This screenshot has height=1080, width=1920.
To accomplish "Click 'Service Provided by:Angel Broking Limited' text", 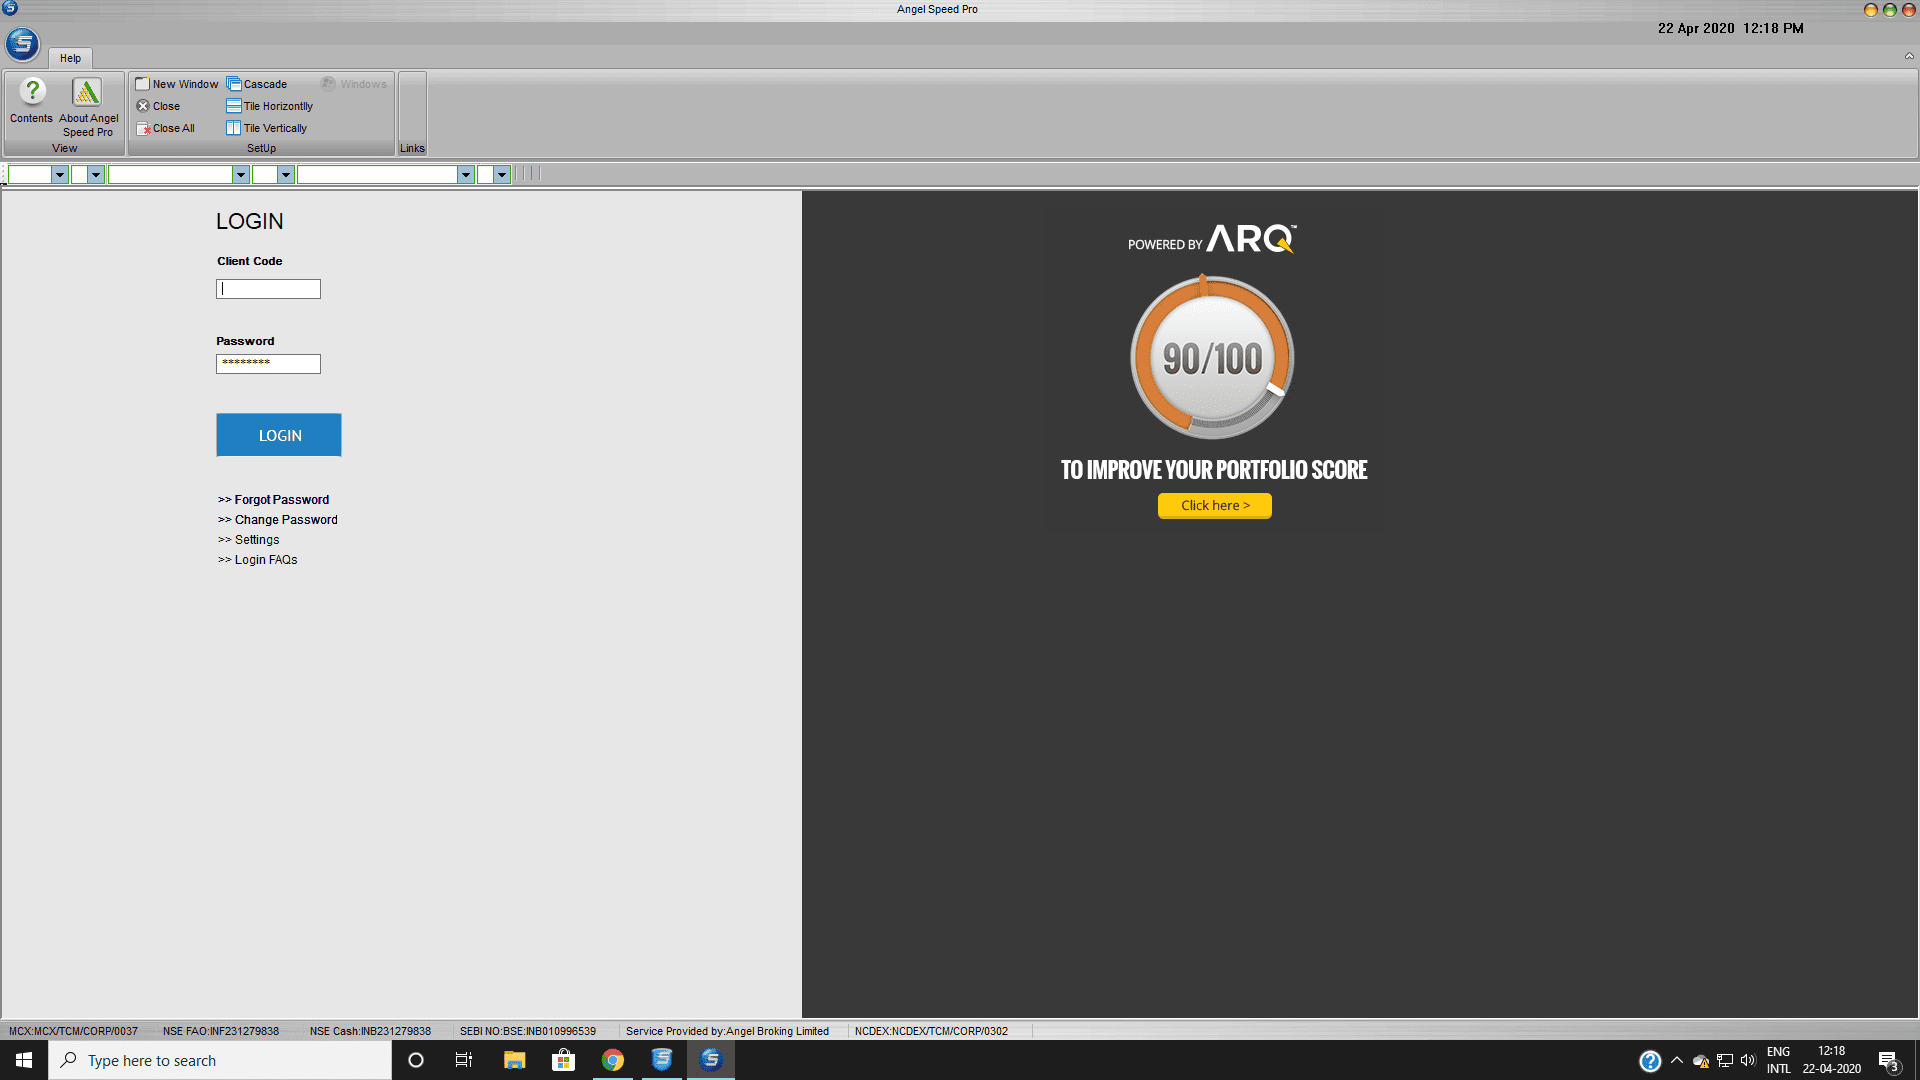I will (727, 1031).
